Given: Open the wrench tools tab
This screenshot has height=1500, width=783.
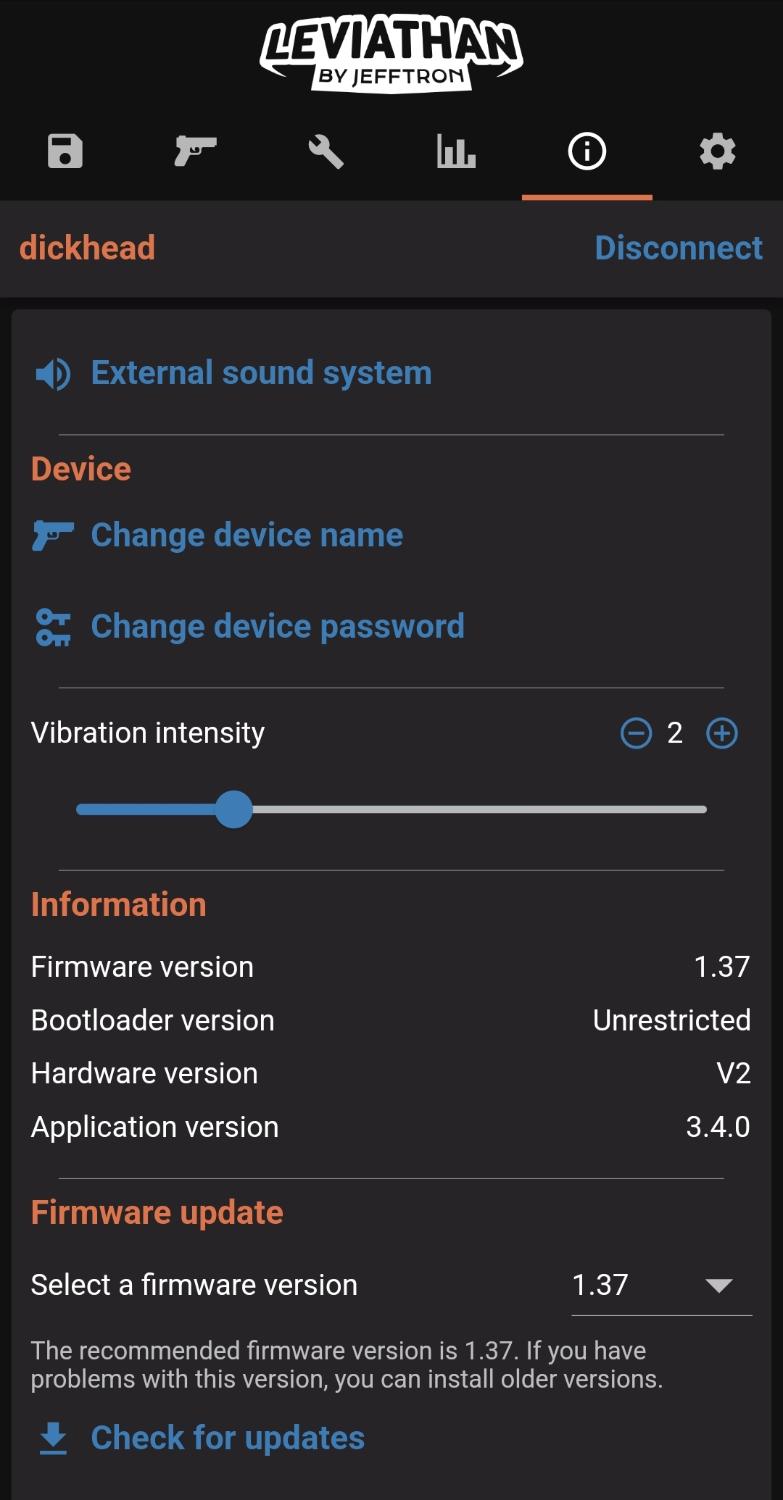Looking at the screenshot, I should (326, 152).
